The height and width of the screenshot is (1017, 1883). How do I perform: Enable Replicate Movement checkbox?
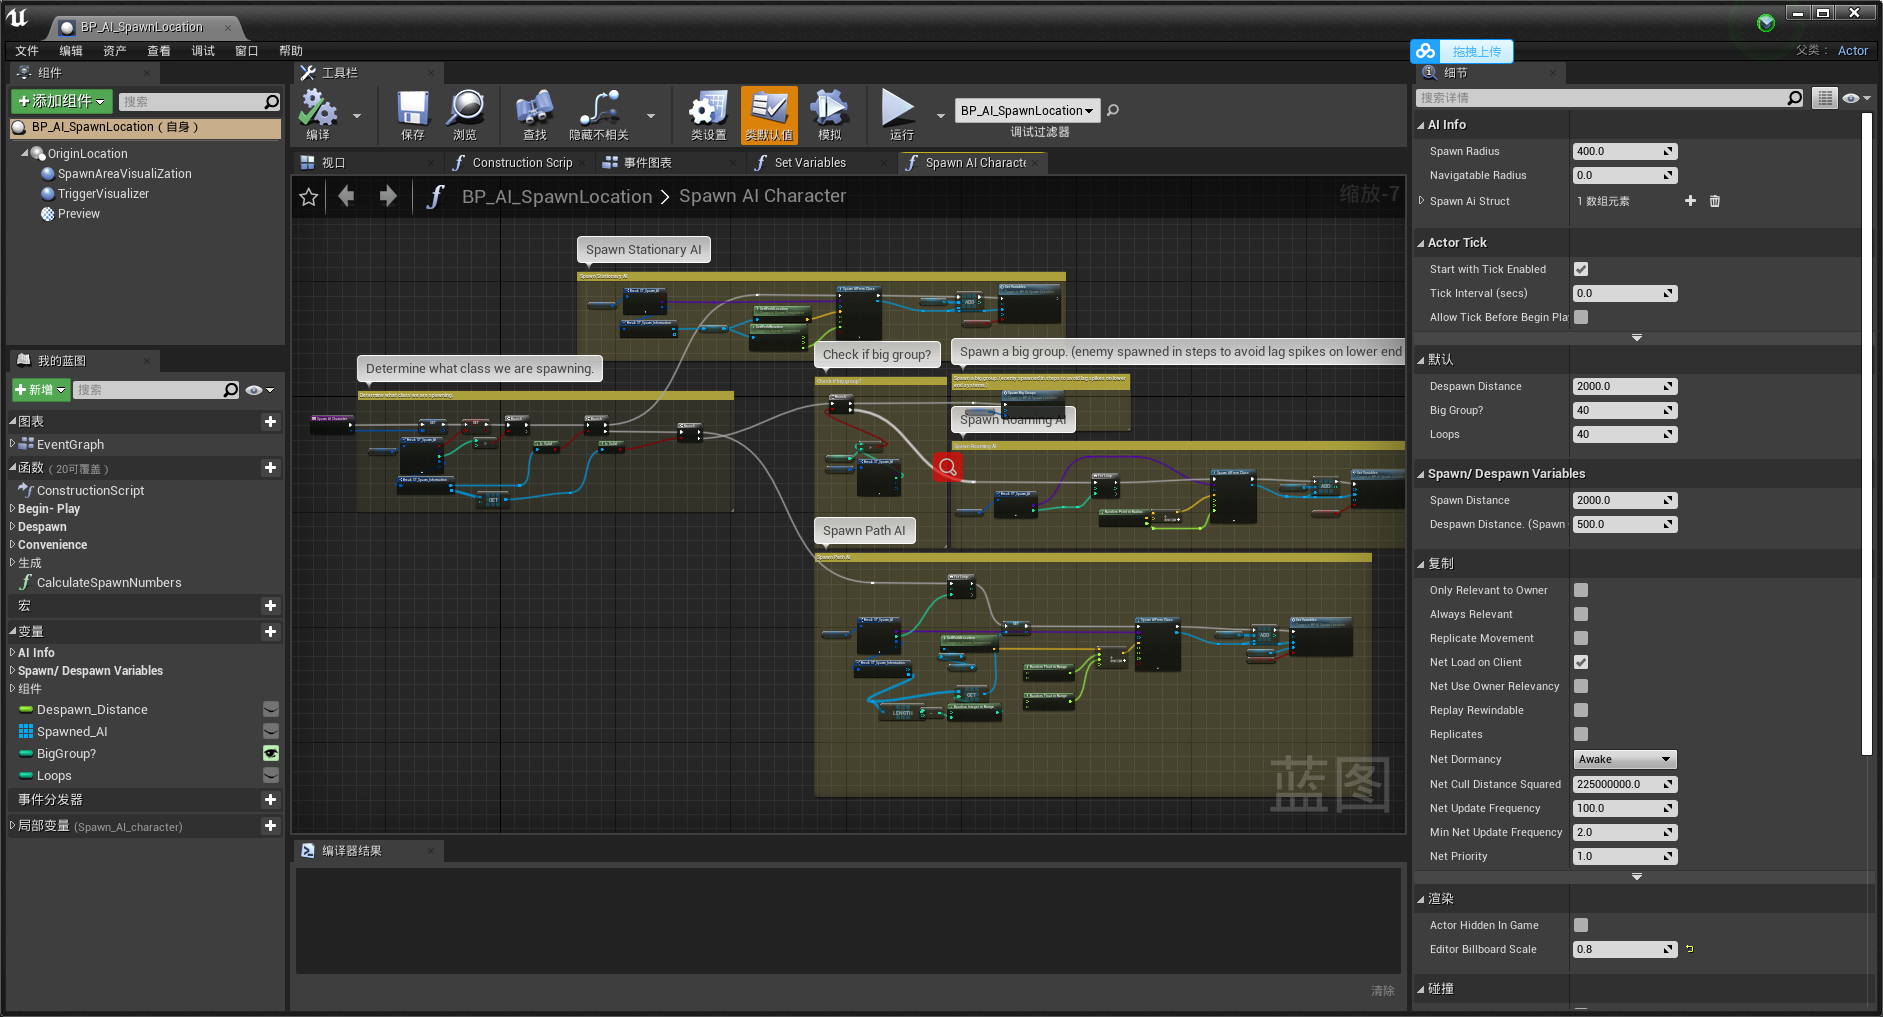1581,638
